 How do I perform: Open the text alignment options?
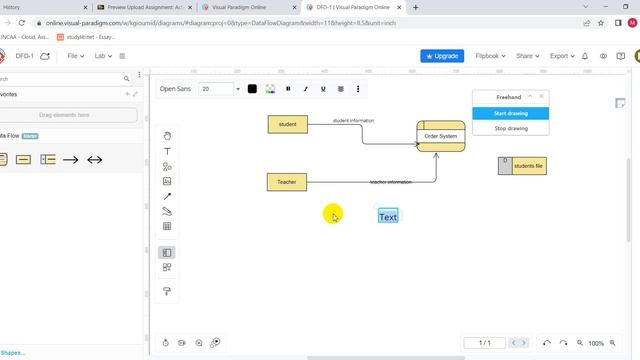340,89
